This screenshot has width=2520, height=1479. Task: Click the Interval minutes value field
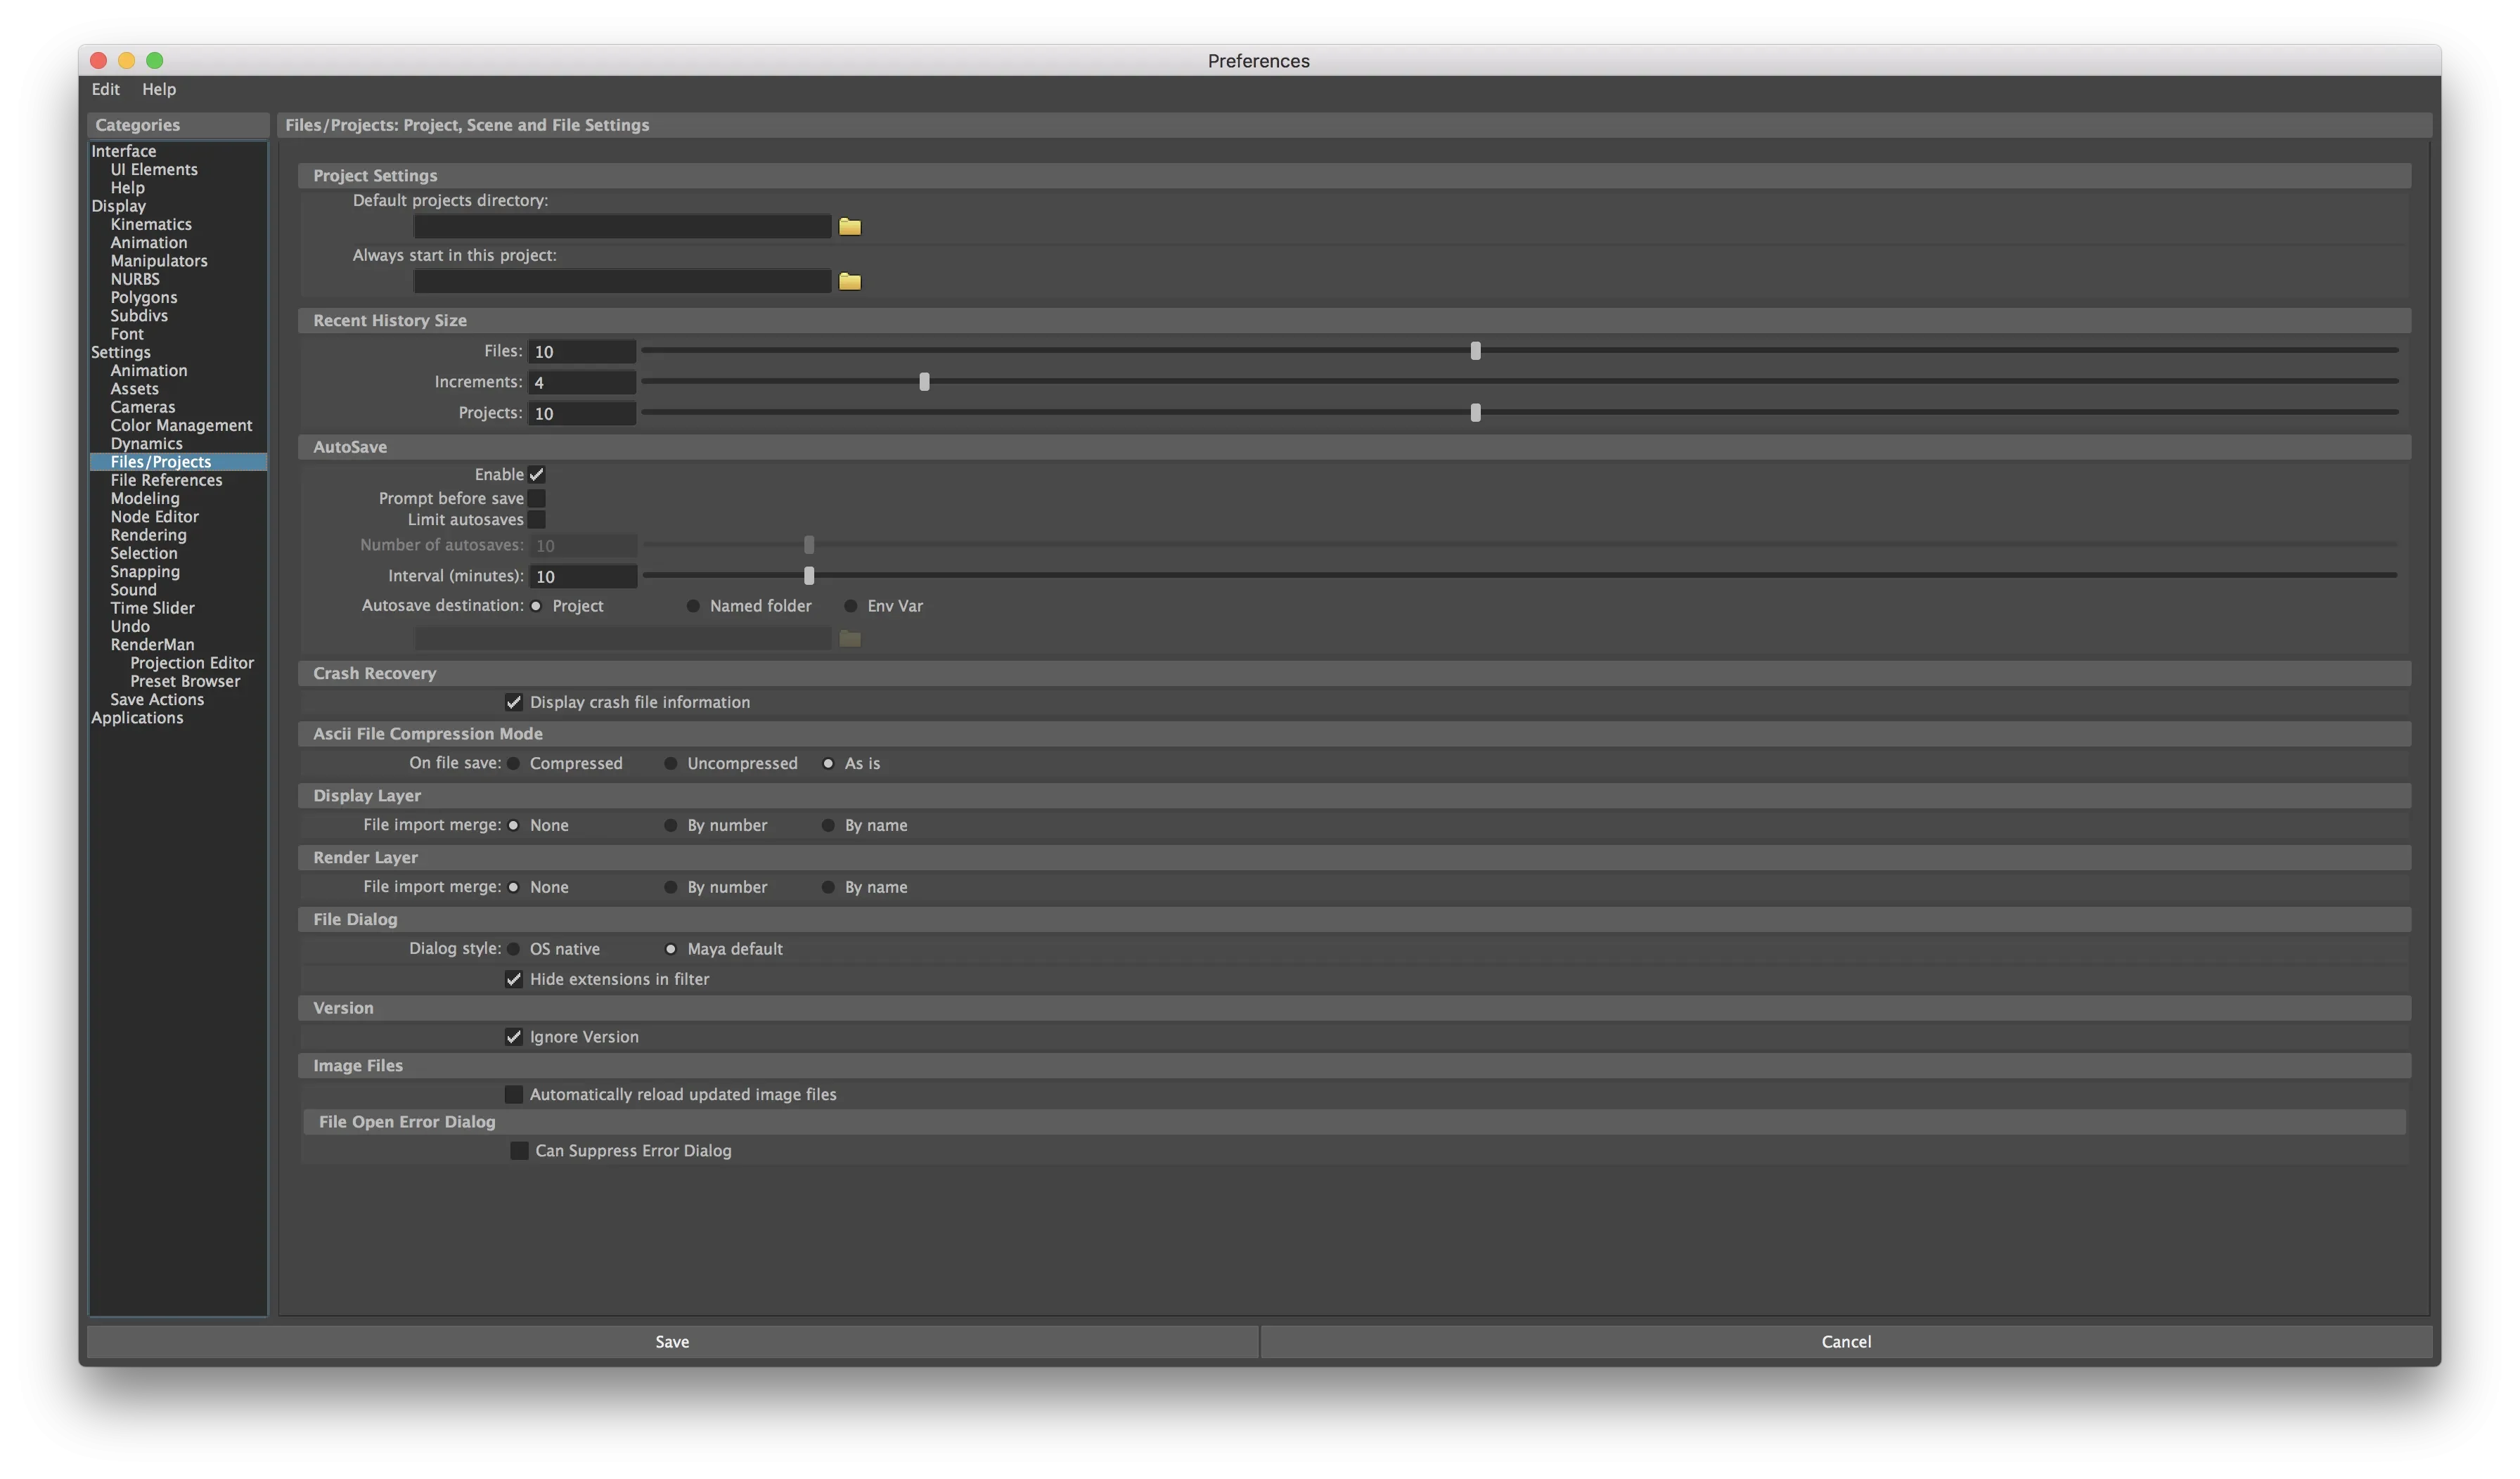click(583, 577)
